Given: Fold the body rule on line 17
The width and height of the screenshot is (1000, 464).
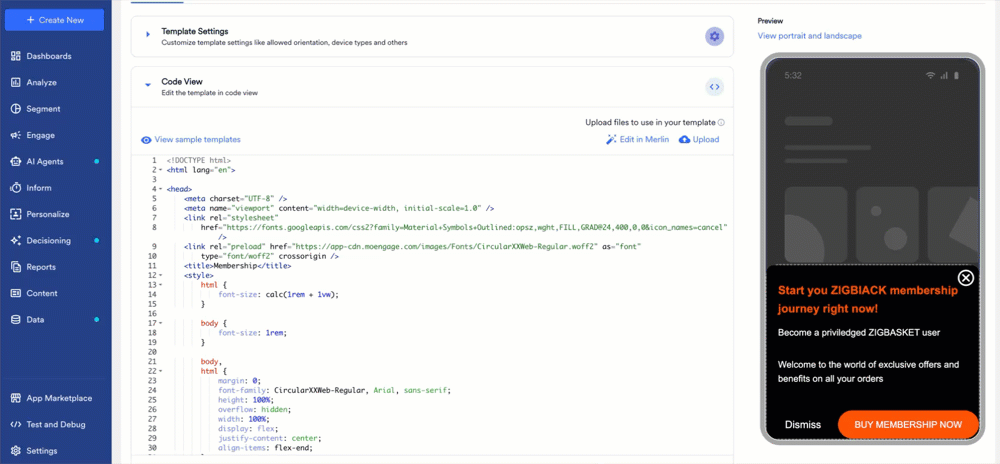Looking at the screenshot, I should pos(160,323).
